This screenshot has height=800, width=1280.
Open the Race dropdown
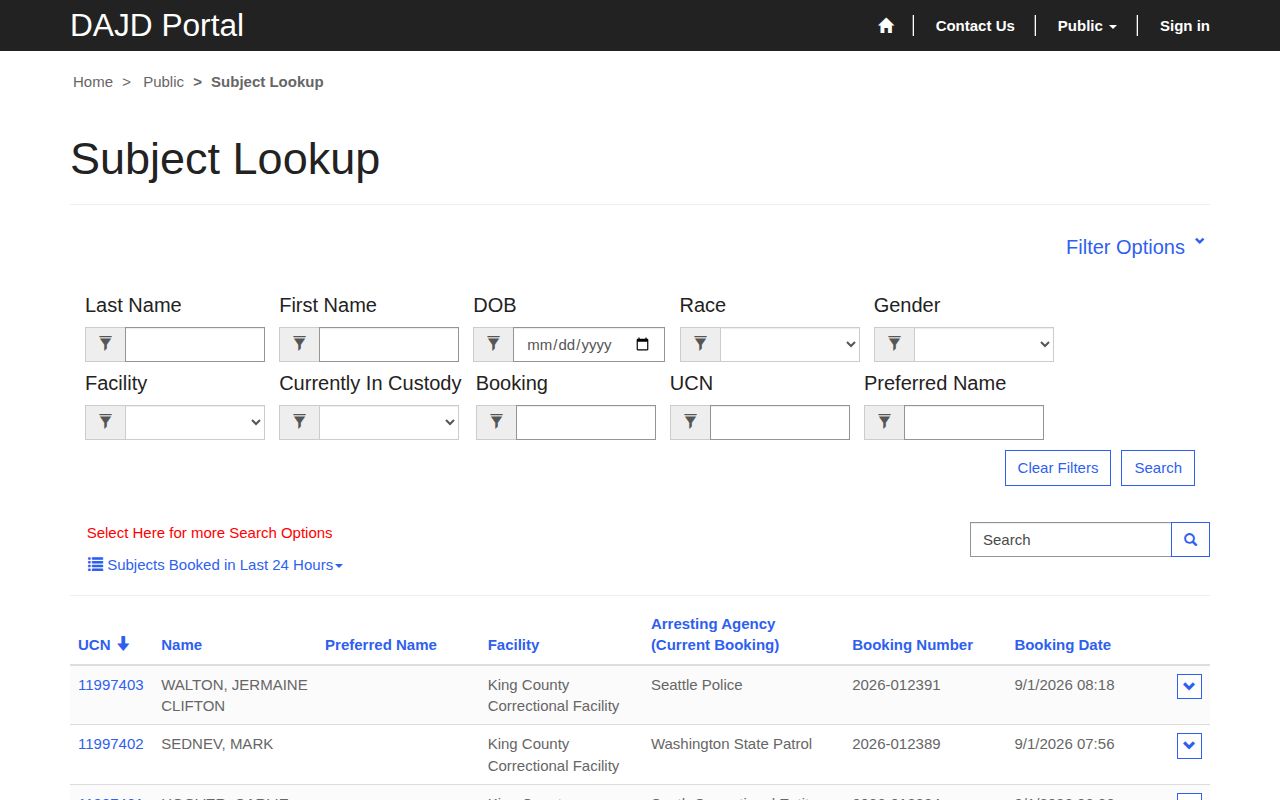tap(790, 344)
